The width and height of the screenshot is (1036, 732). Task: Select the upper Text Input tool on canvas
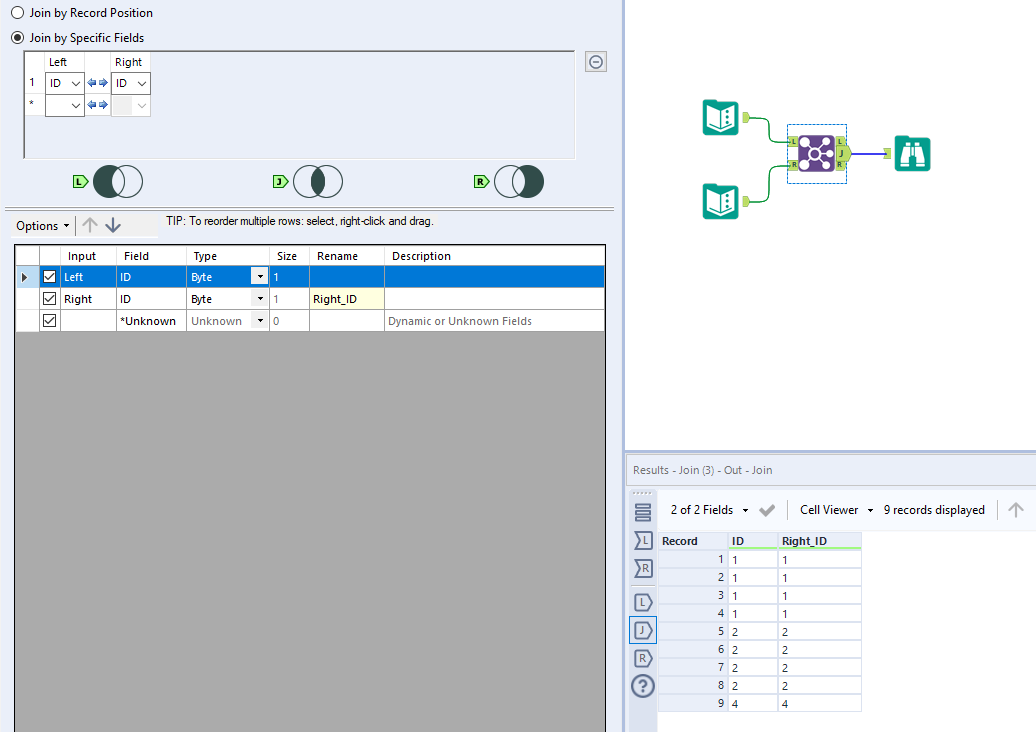(719, 117)
